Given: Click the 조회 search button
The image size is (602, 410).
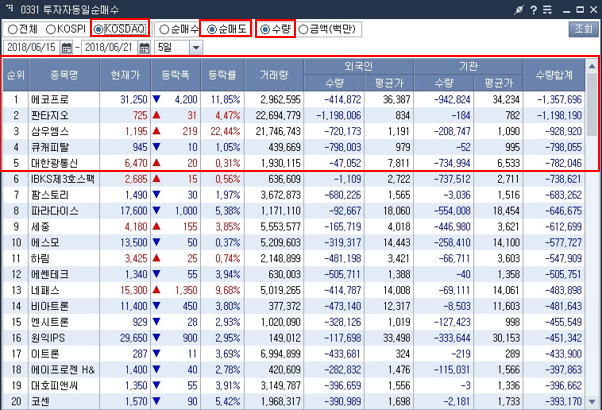Looking at the screenshot, I should coord(583,29).
